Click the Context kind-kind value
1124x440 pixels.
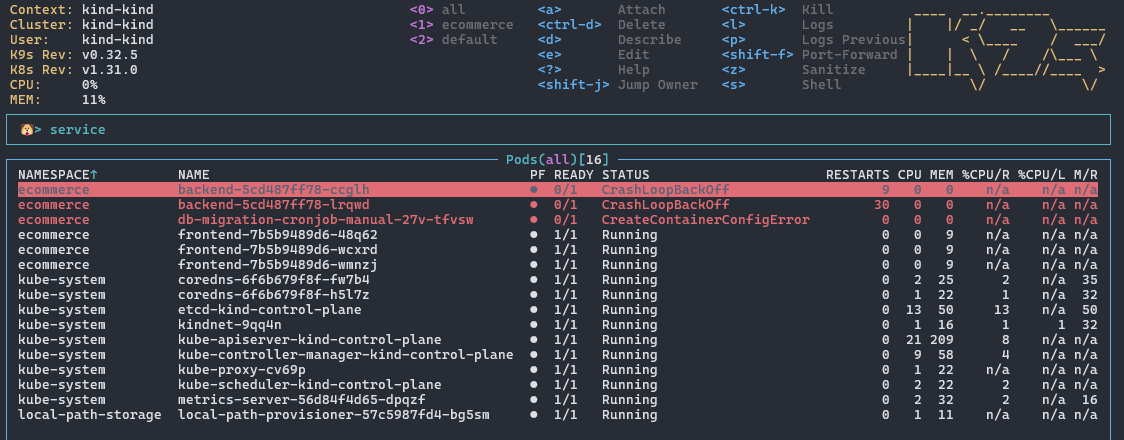(x=118, y=9)
